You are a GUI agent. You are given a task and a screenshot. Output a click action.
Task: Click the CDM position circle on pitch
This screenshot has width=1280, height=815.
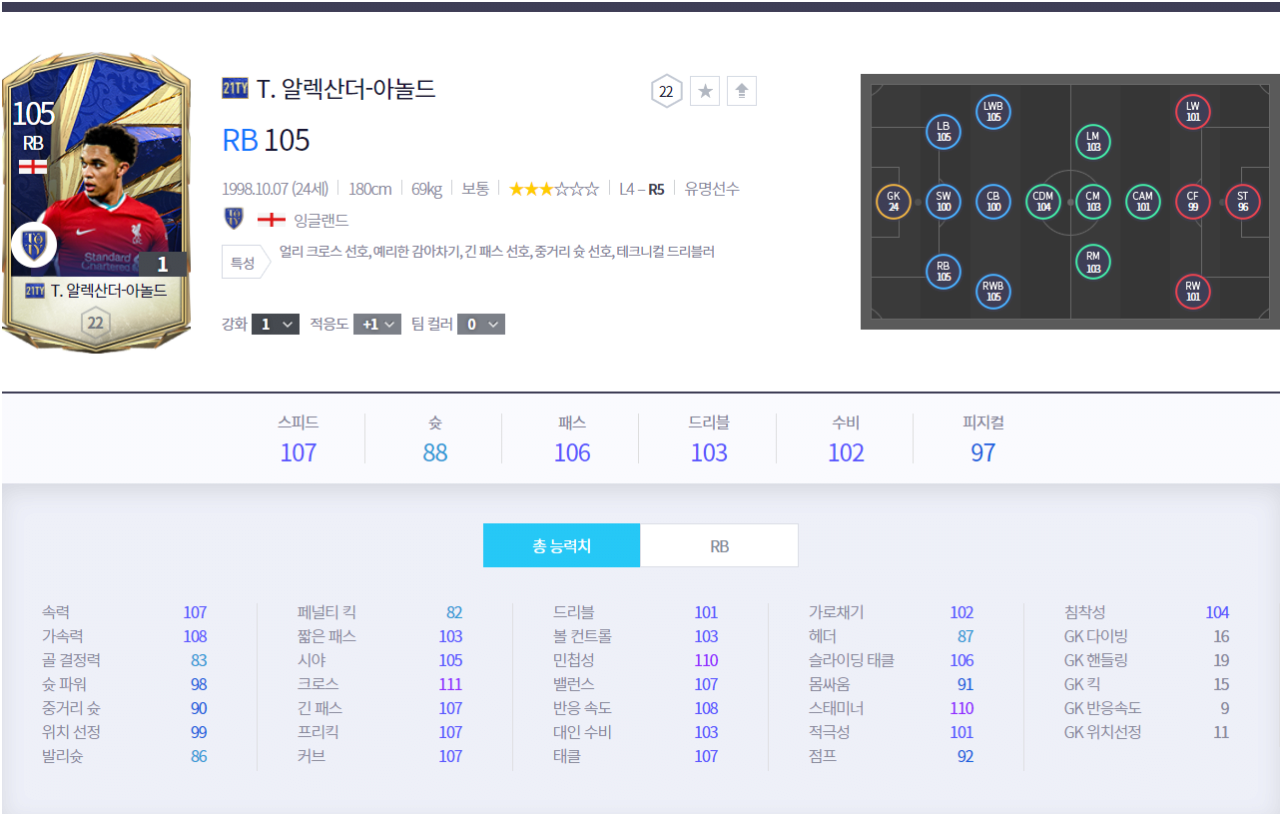pyautogui.click(x=1043, y=202)
